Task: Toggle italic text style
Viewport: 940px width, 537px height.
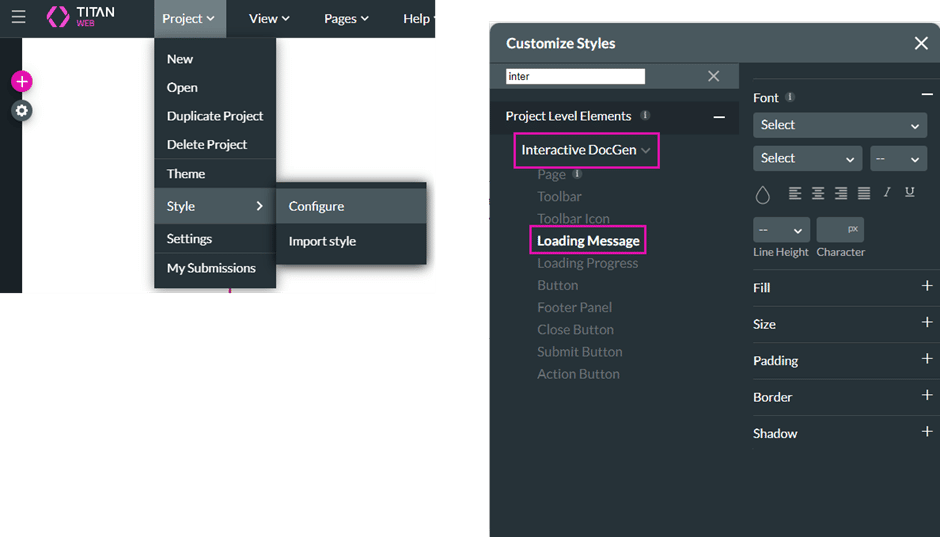Action: tap(887, 193)
